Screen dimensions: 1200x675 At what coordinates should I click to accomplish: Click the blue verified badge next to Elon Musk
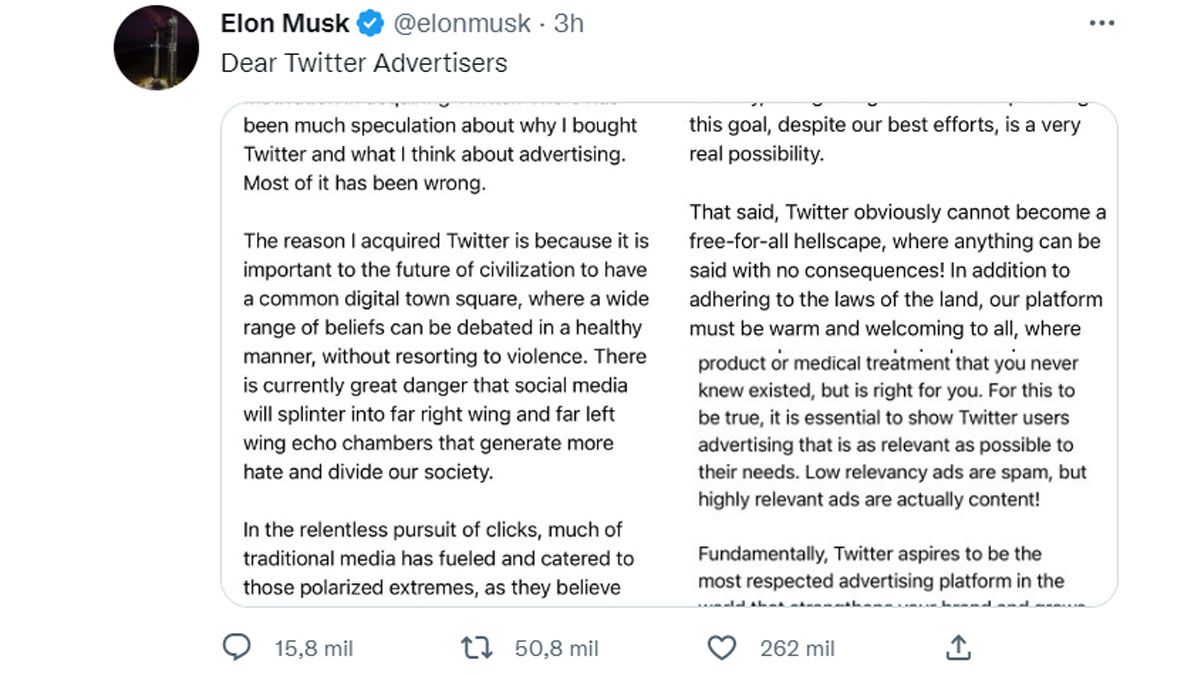click(x=369, y=22)
